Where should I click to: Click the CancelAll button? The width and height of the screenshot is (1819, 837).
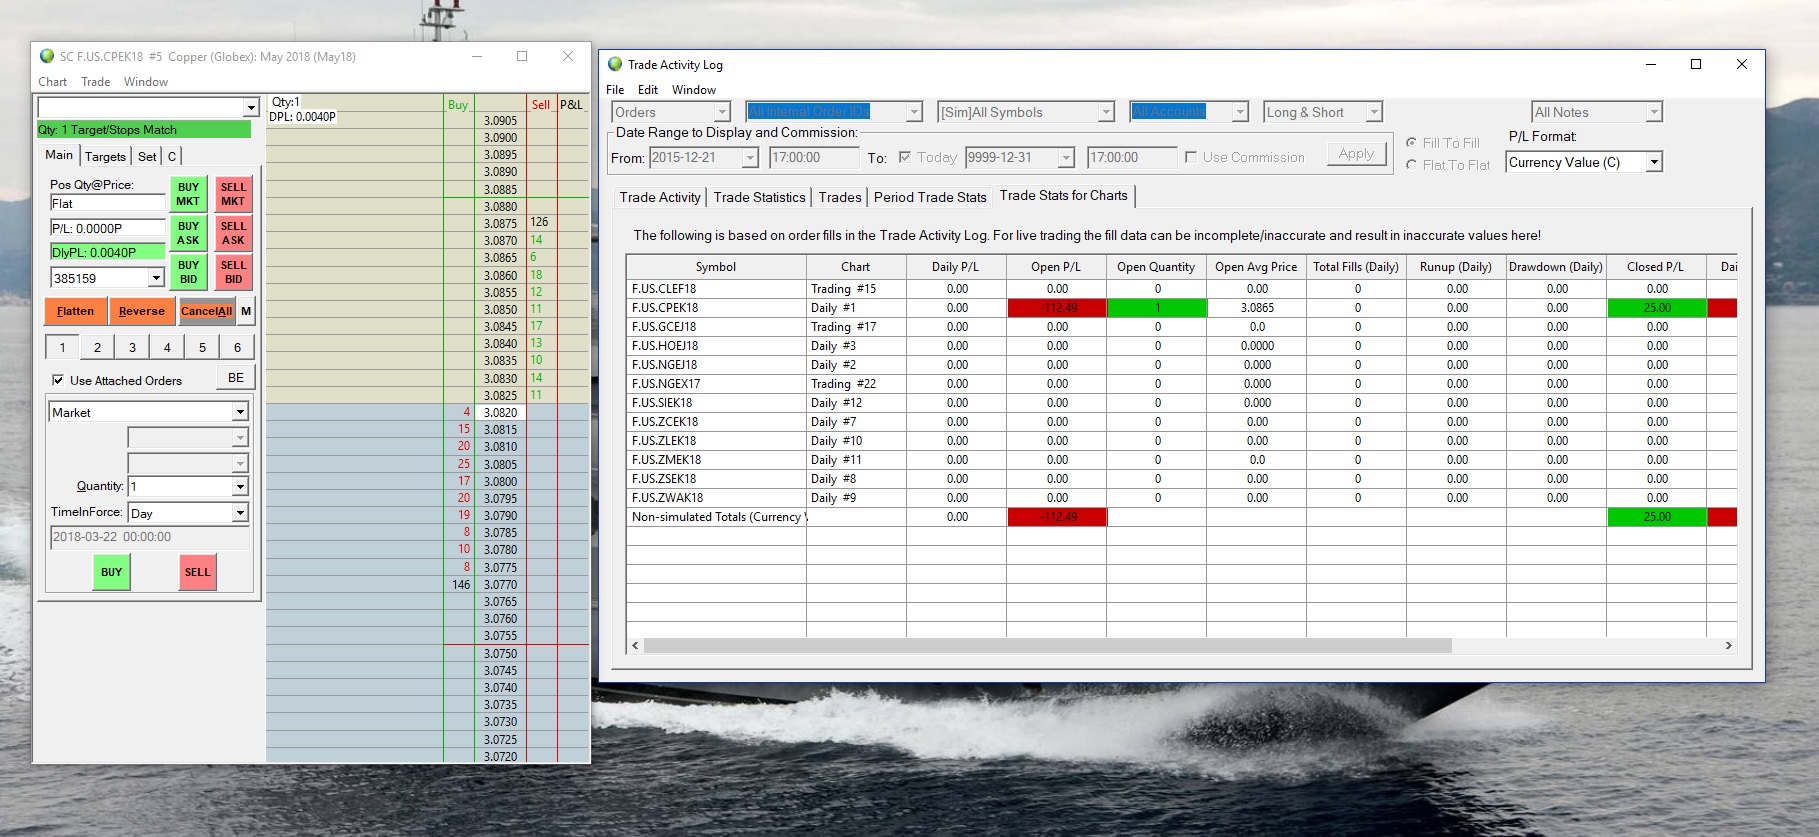tap(206, 311)
